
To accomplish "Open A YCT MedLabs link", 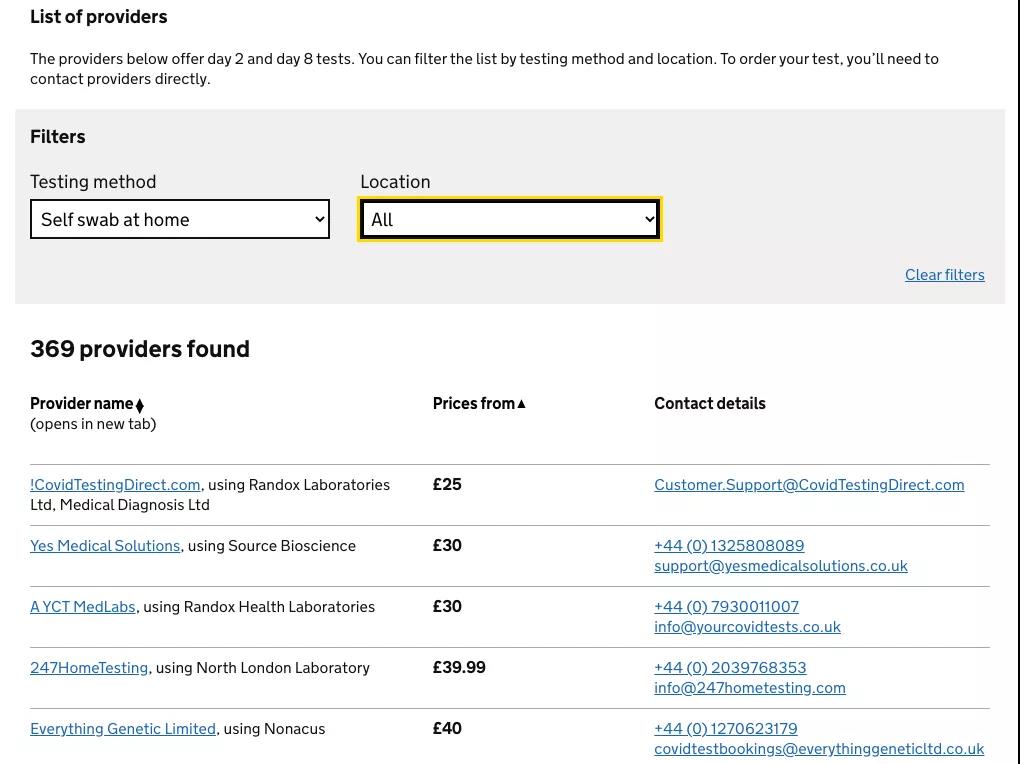I will (83, 607).
